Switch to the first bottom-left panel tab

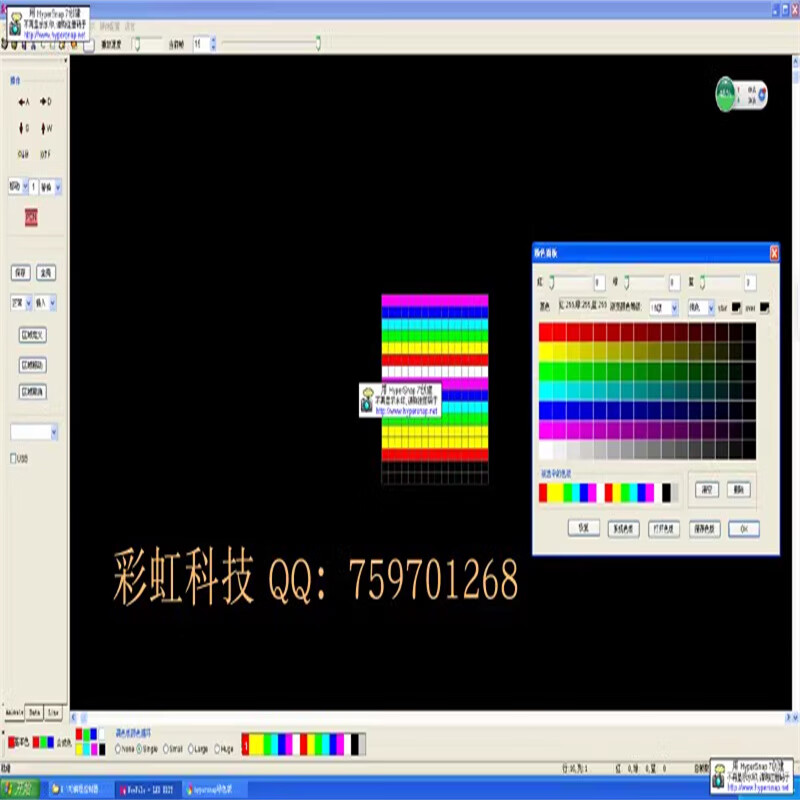(x=15, y=712)
